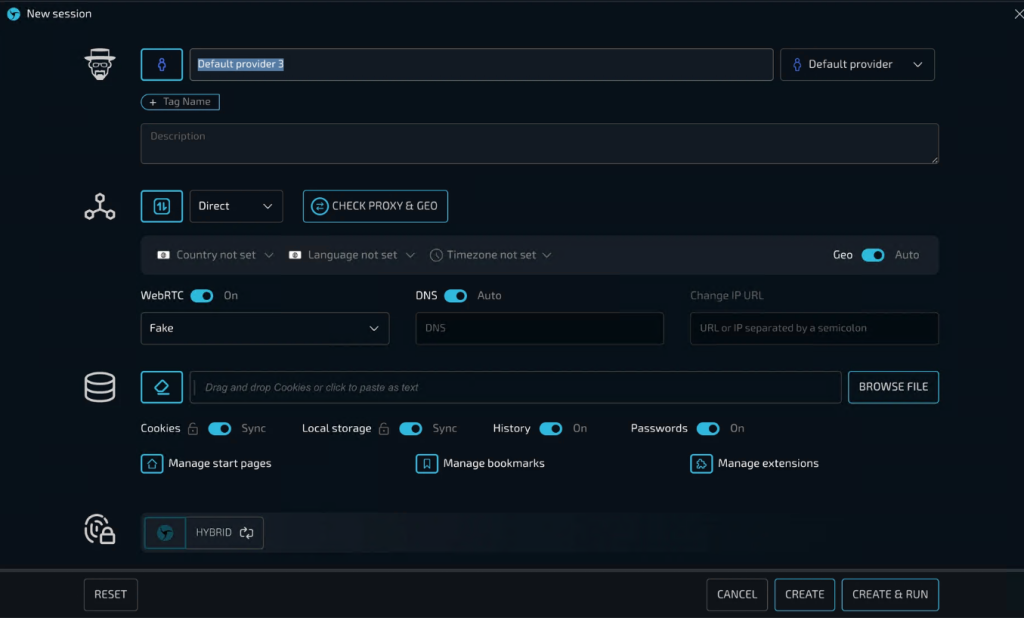Click into the Description text field
The width and height of the screenshot is (1024, 618).
pos(539,144)
